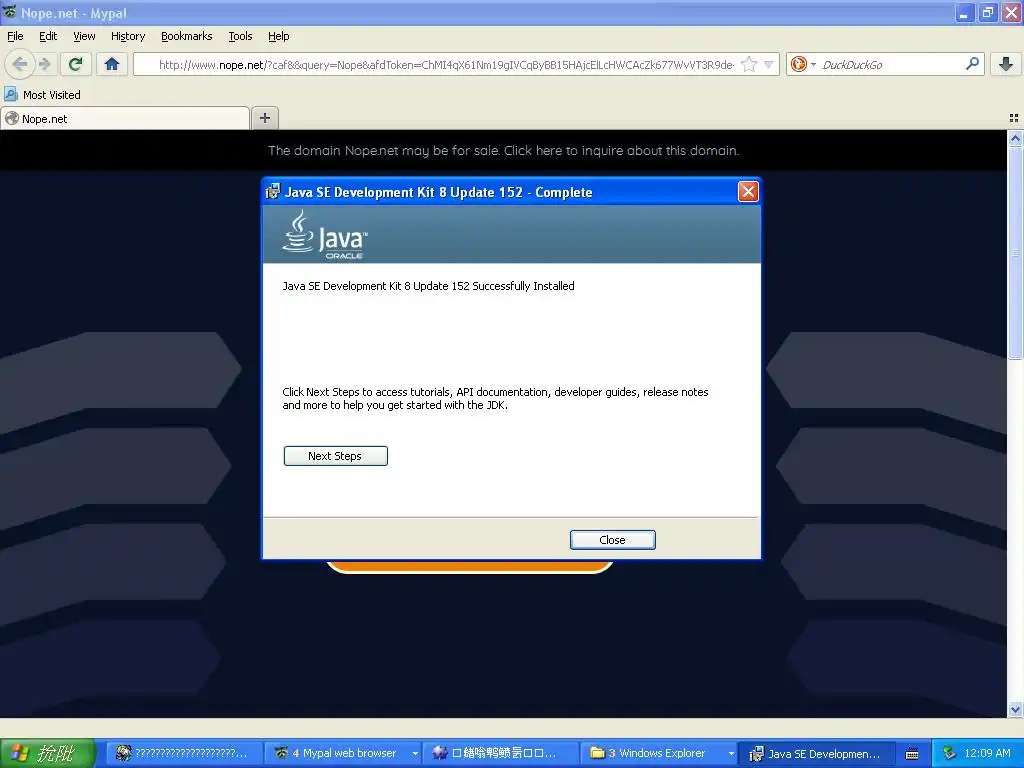Click the taskbar clock showing 12:09 AM

click(x=987, y=753)
